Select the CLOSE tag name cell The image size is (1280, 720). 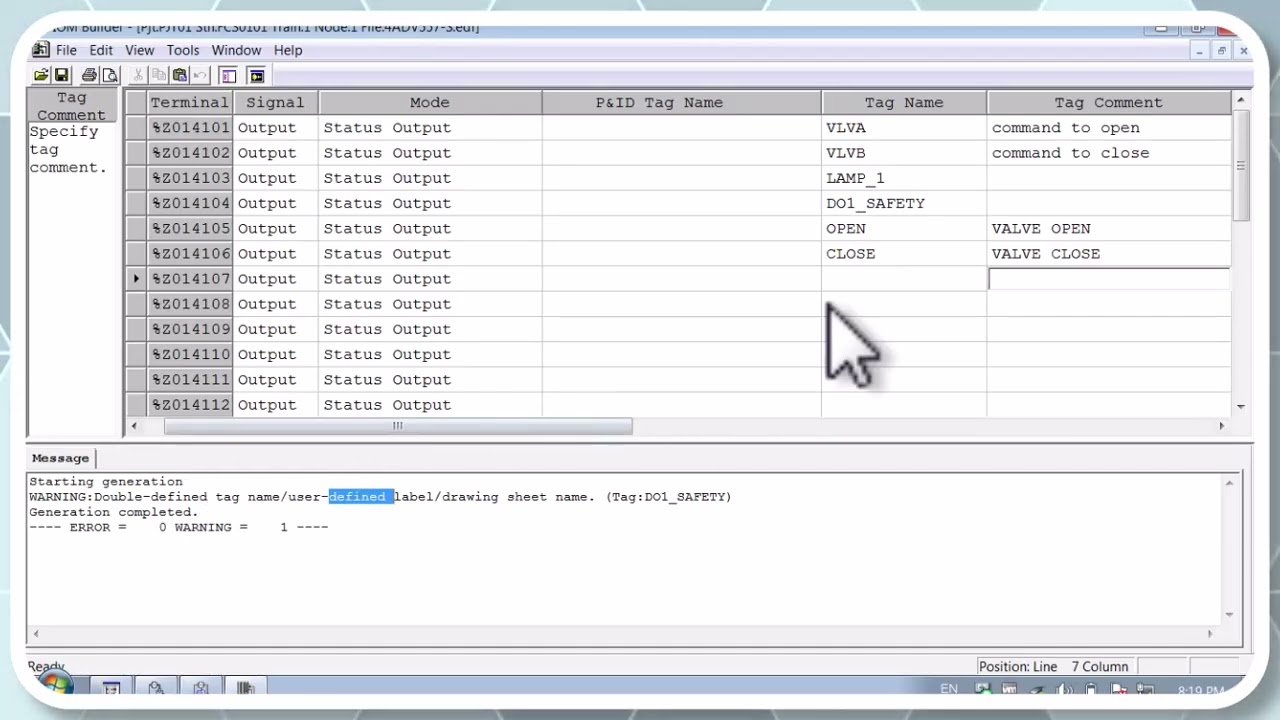904,254
